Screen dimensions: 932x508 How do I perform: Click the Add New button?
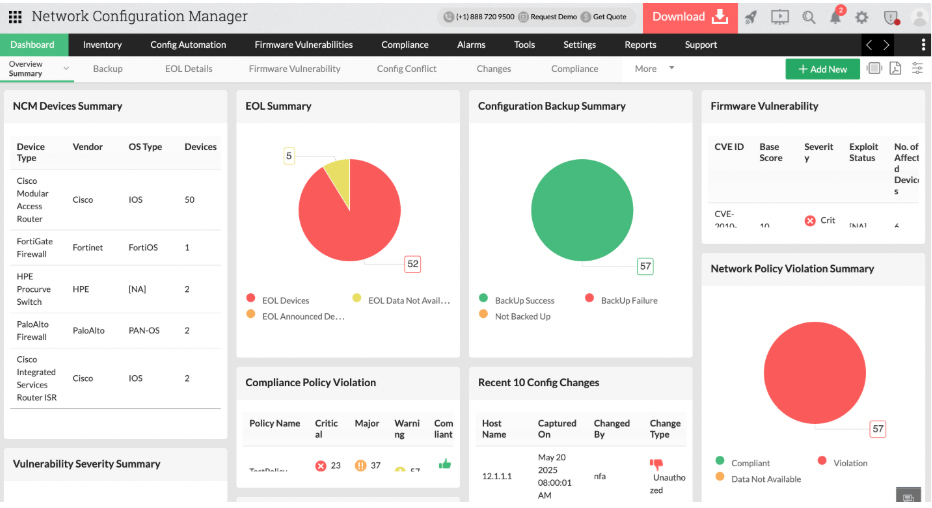(x=822, y=69)
